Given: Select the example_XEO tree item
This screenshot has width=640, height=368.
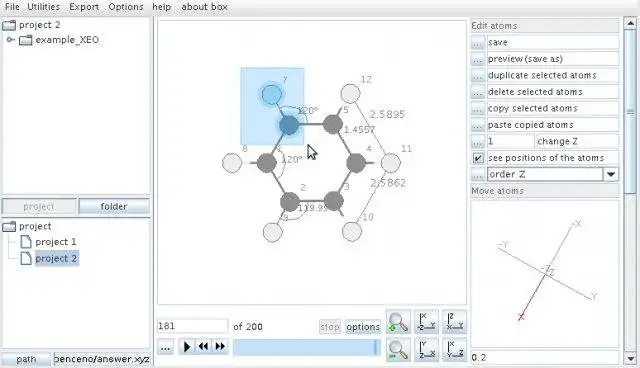Looking at the screenshot, I should click(x=67, y=40).
